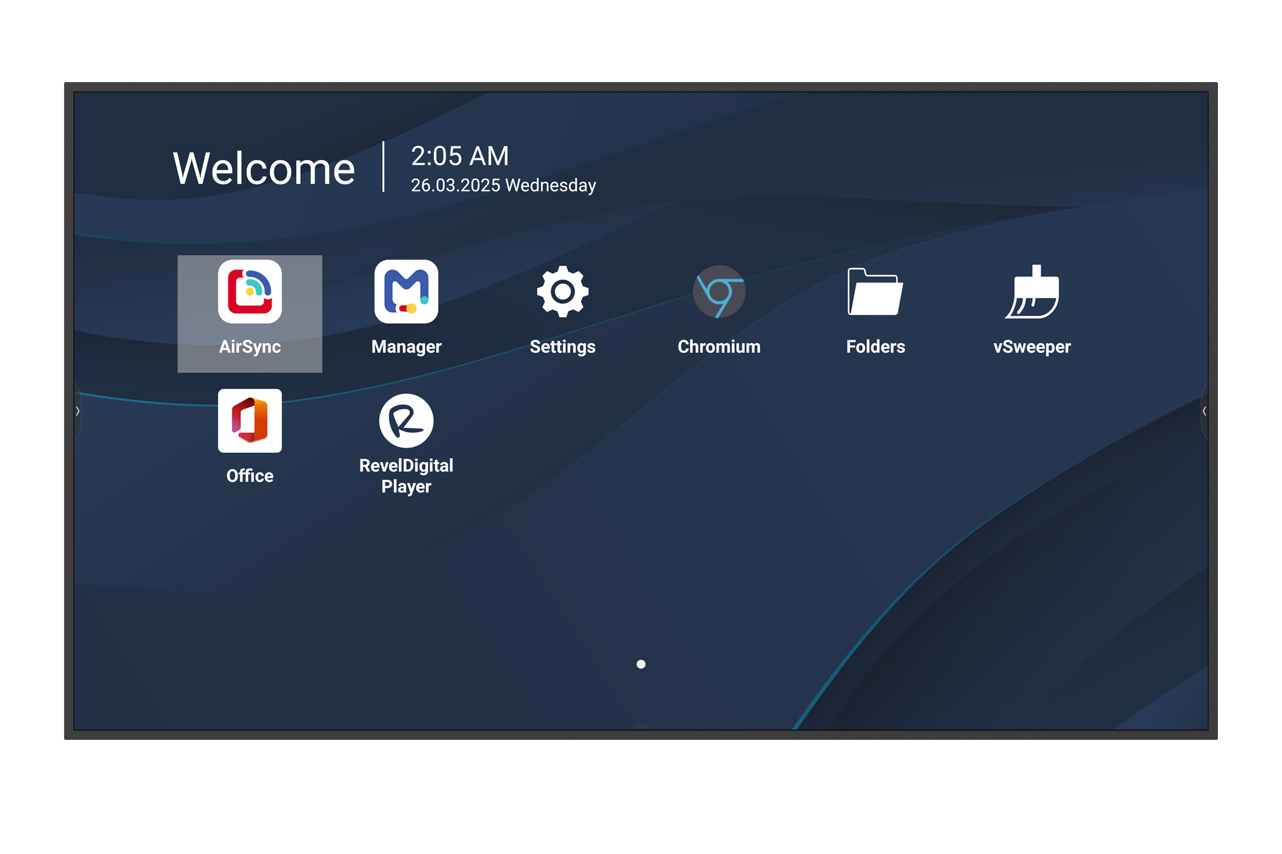Viewport: 1282px width, 854px height.
Task: Click the Welcome heading text
Action: pyautogui.click(x=264, y=169)
